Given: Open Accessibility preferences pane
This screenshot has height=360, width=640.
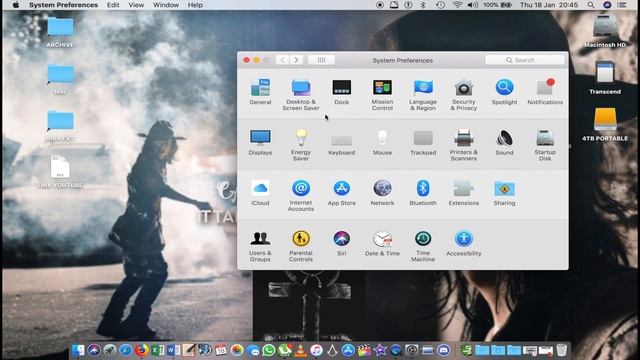Looking at the screenshot, I should pos(464,243).
